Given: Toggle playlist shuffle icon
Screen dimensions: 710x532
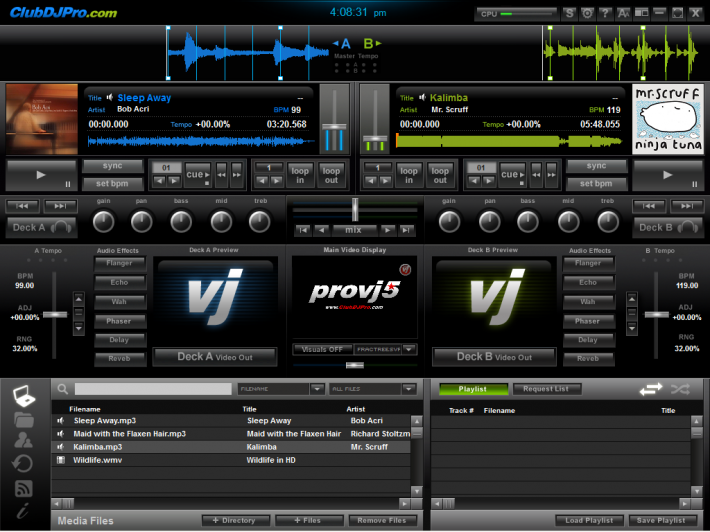Looking at the screenshot, I should point(680,389).
